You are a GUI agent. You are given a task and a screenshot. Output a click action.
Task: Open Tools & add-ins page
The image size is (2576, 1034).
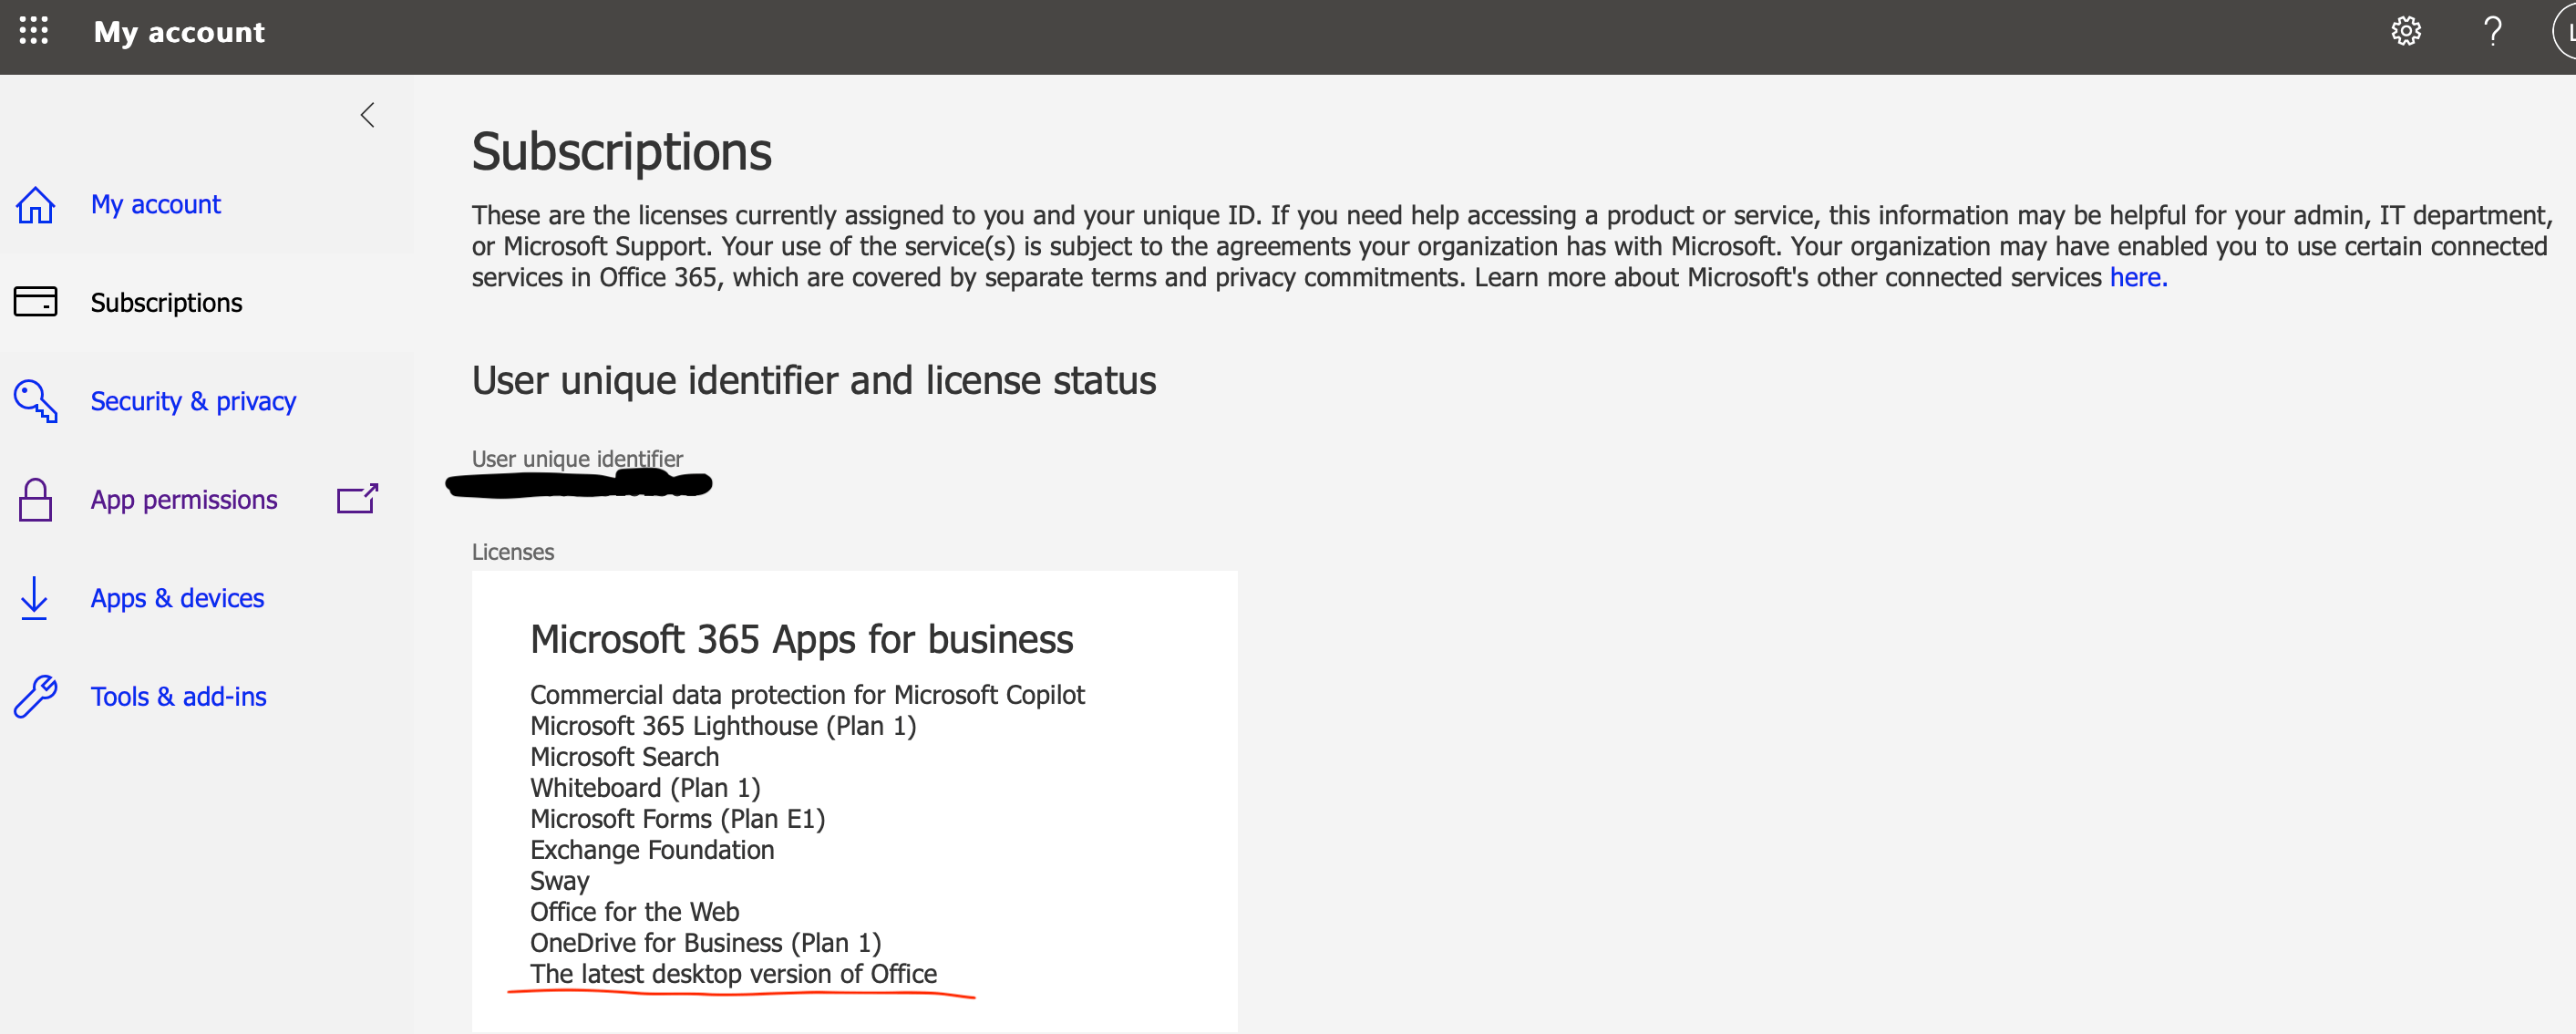tap(178, 697)
